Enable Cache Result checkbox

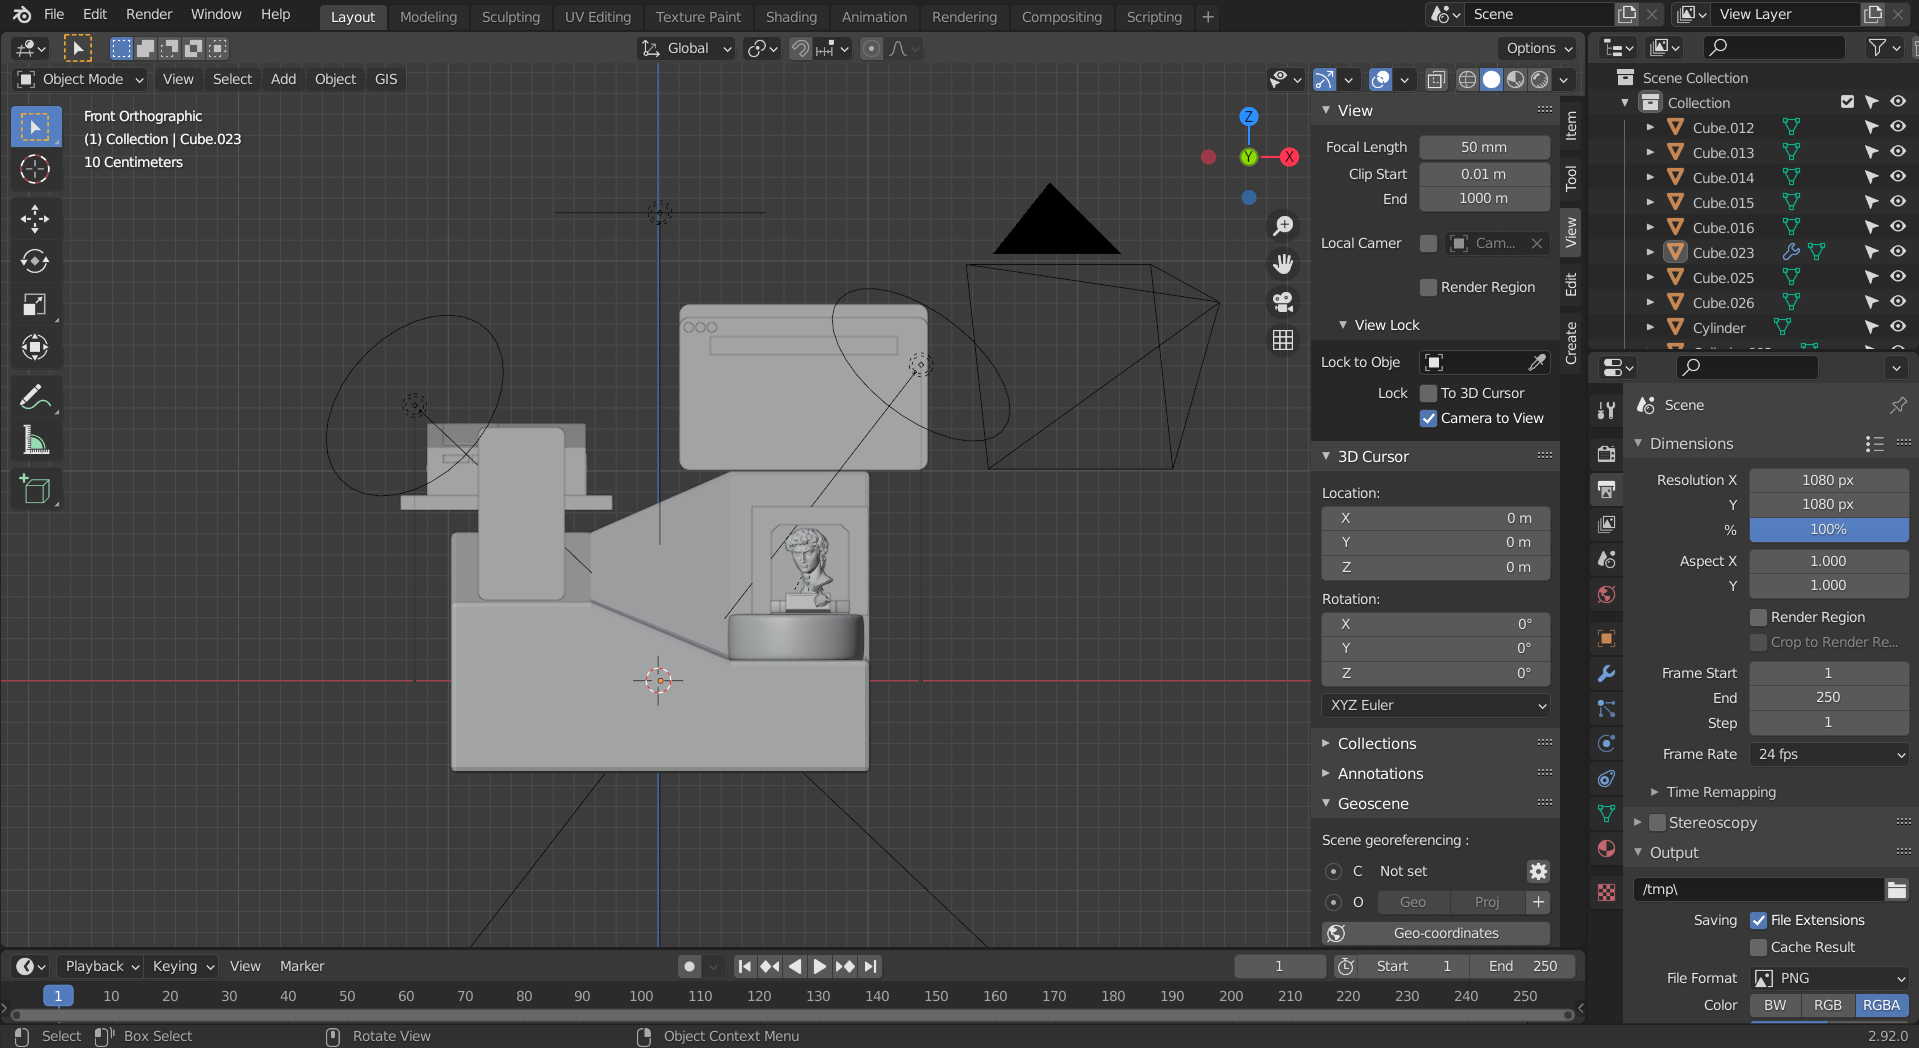[x=1759, y=947]
